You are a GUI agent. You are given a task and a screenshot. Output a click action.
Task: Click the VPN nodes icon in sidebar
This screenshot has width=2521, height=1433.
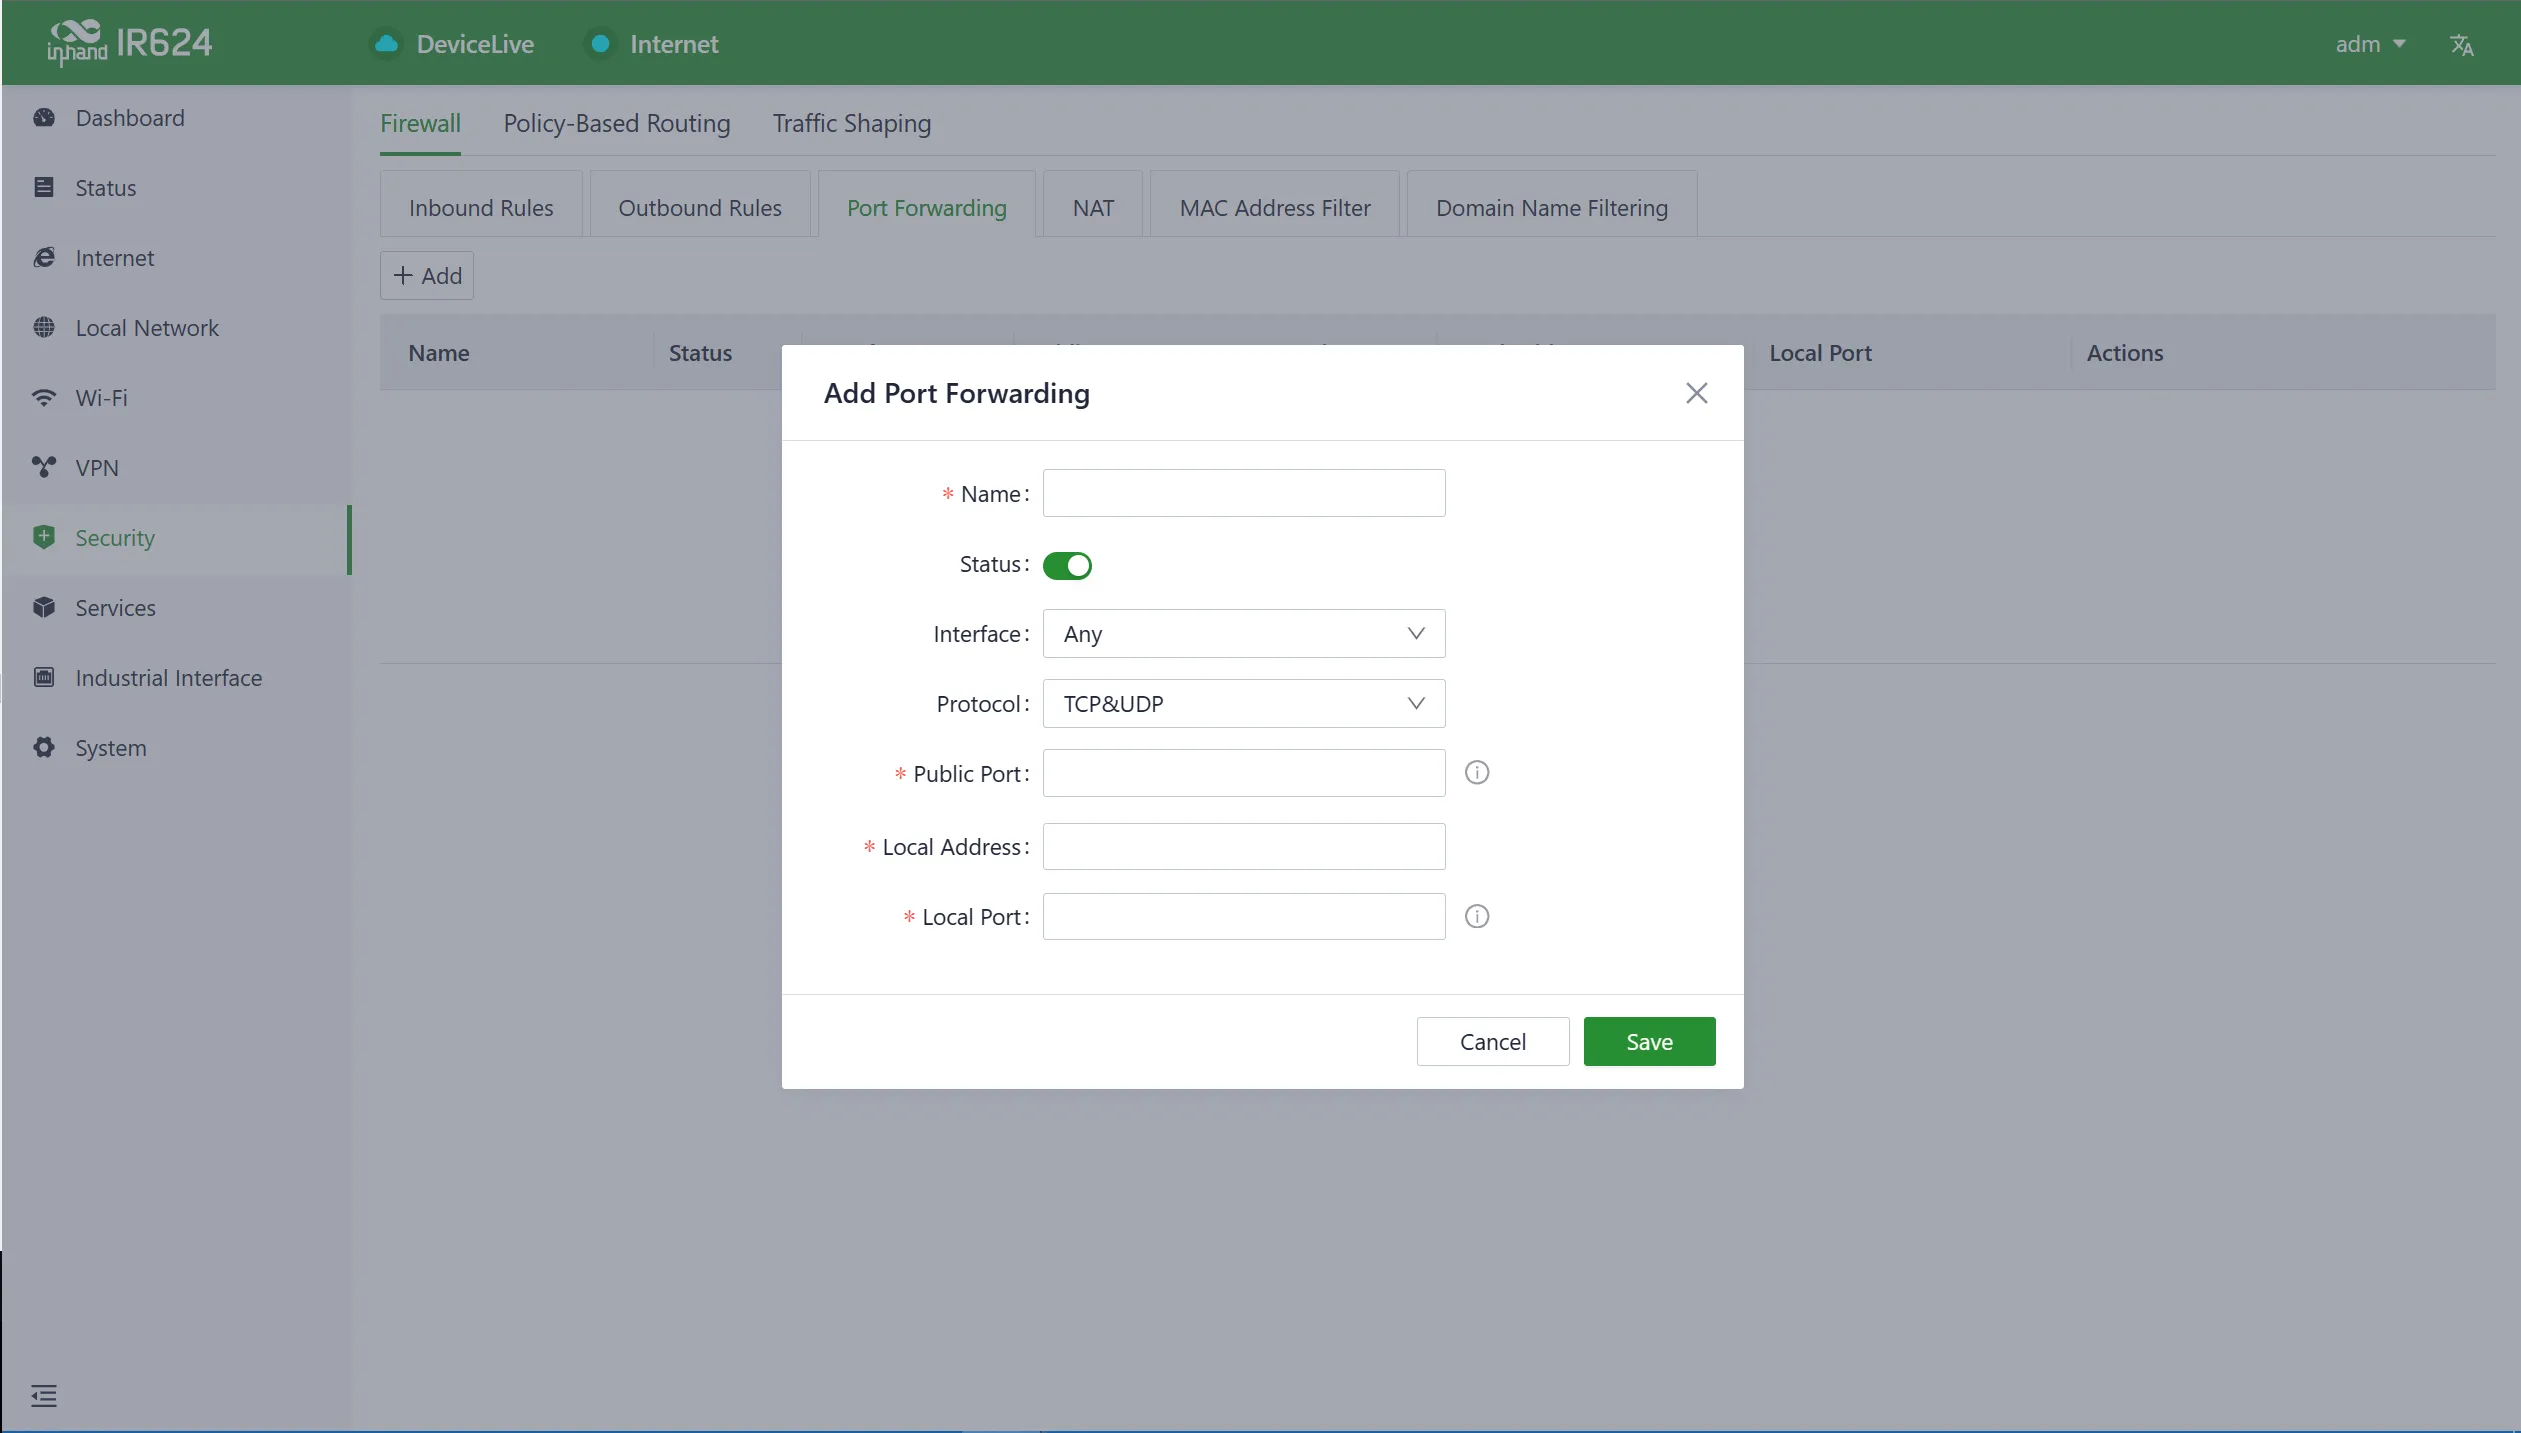click(44, 468)
